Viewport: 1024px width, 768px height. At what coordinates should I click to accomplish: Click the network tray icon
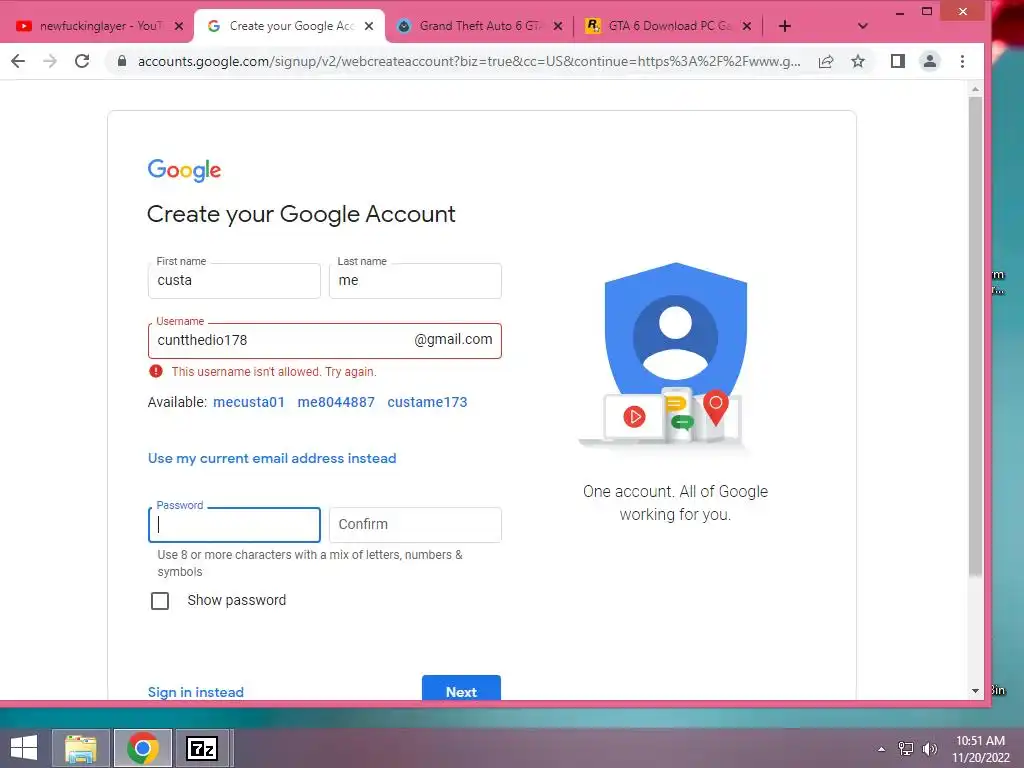click(906, 749)
